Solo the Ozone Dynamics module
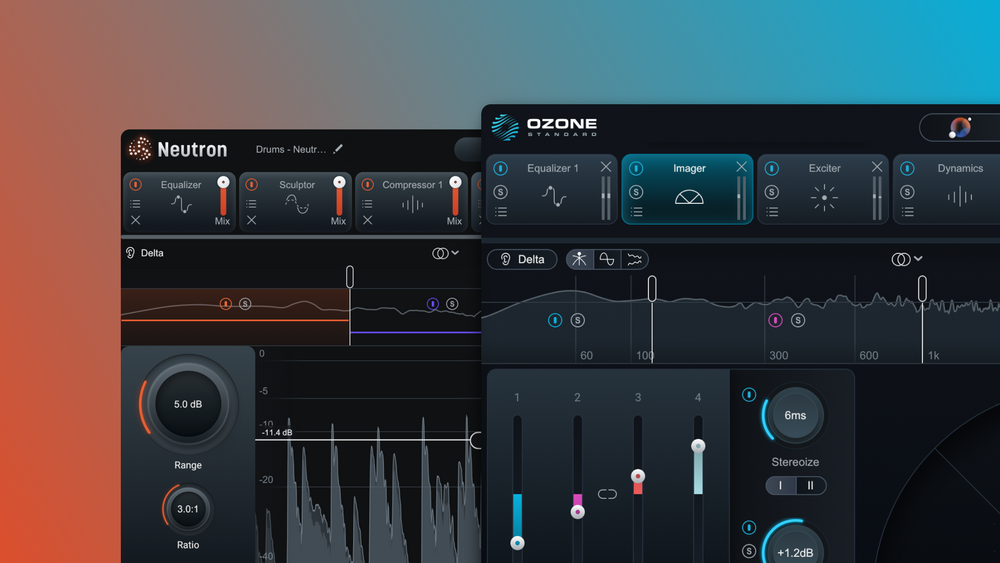The image size is (1000, 563). coord(907,192)
